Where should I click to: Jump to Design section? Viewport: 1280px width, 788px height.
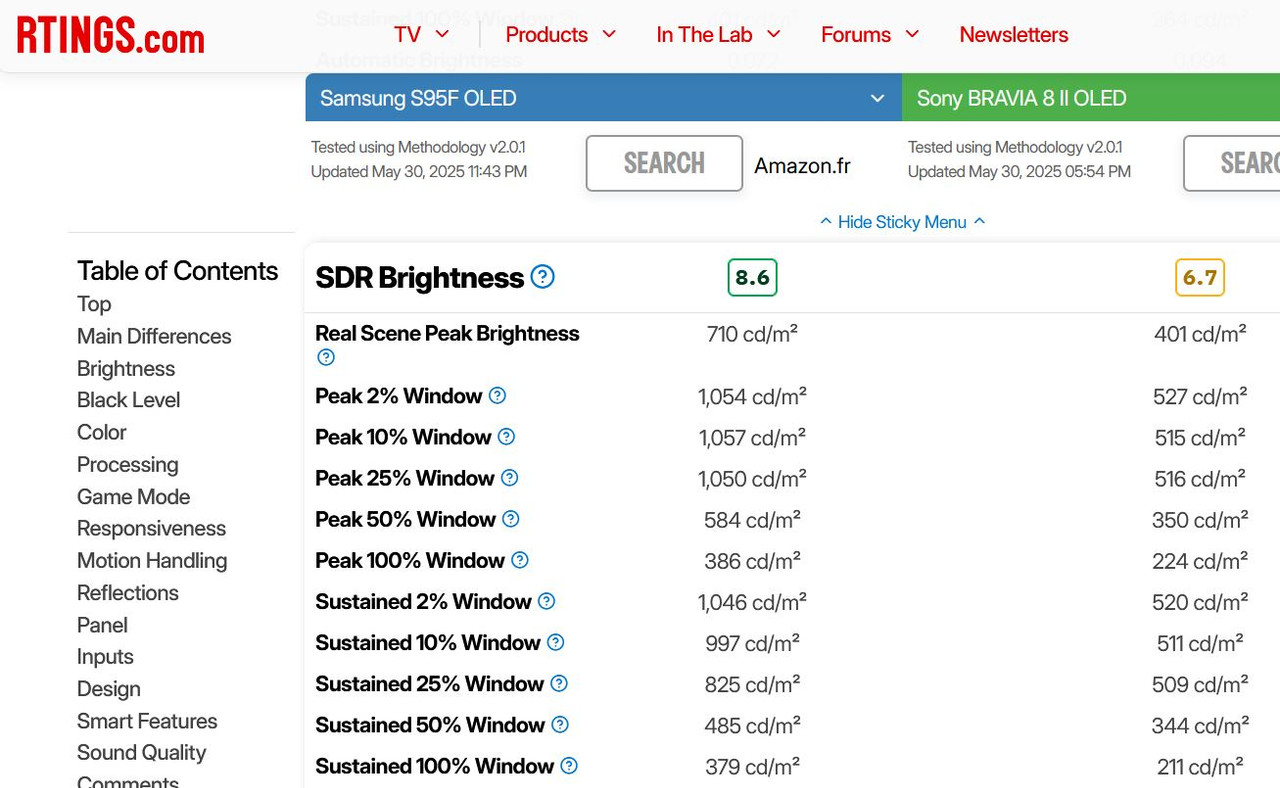[108, 689]
